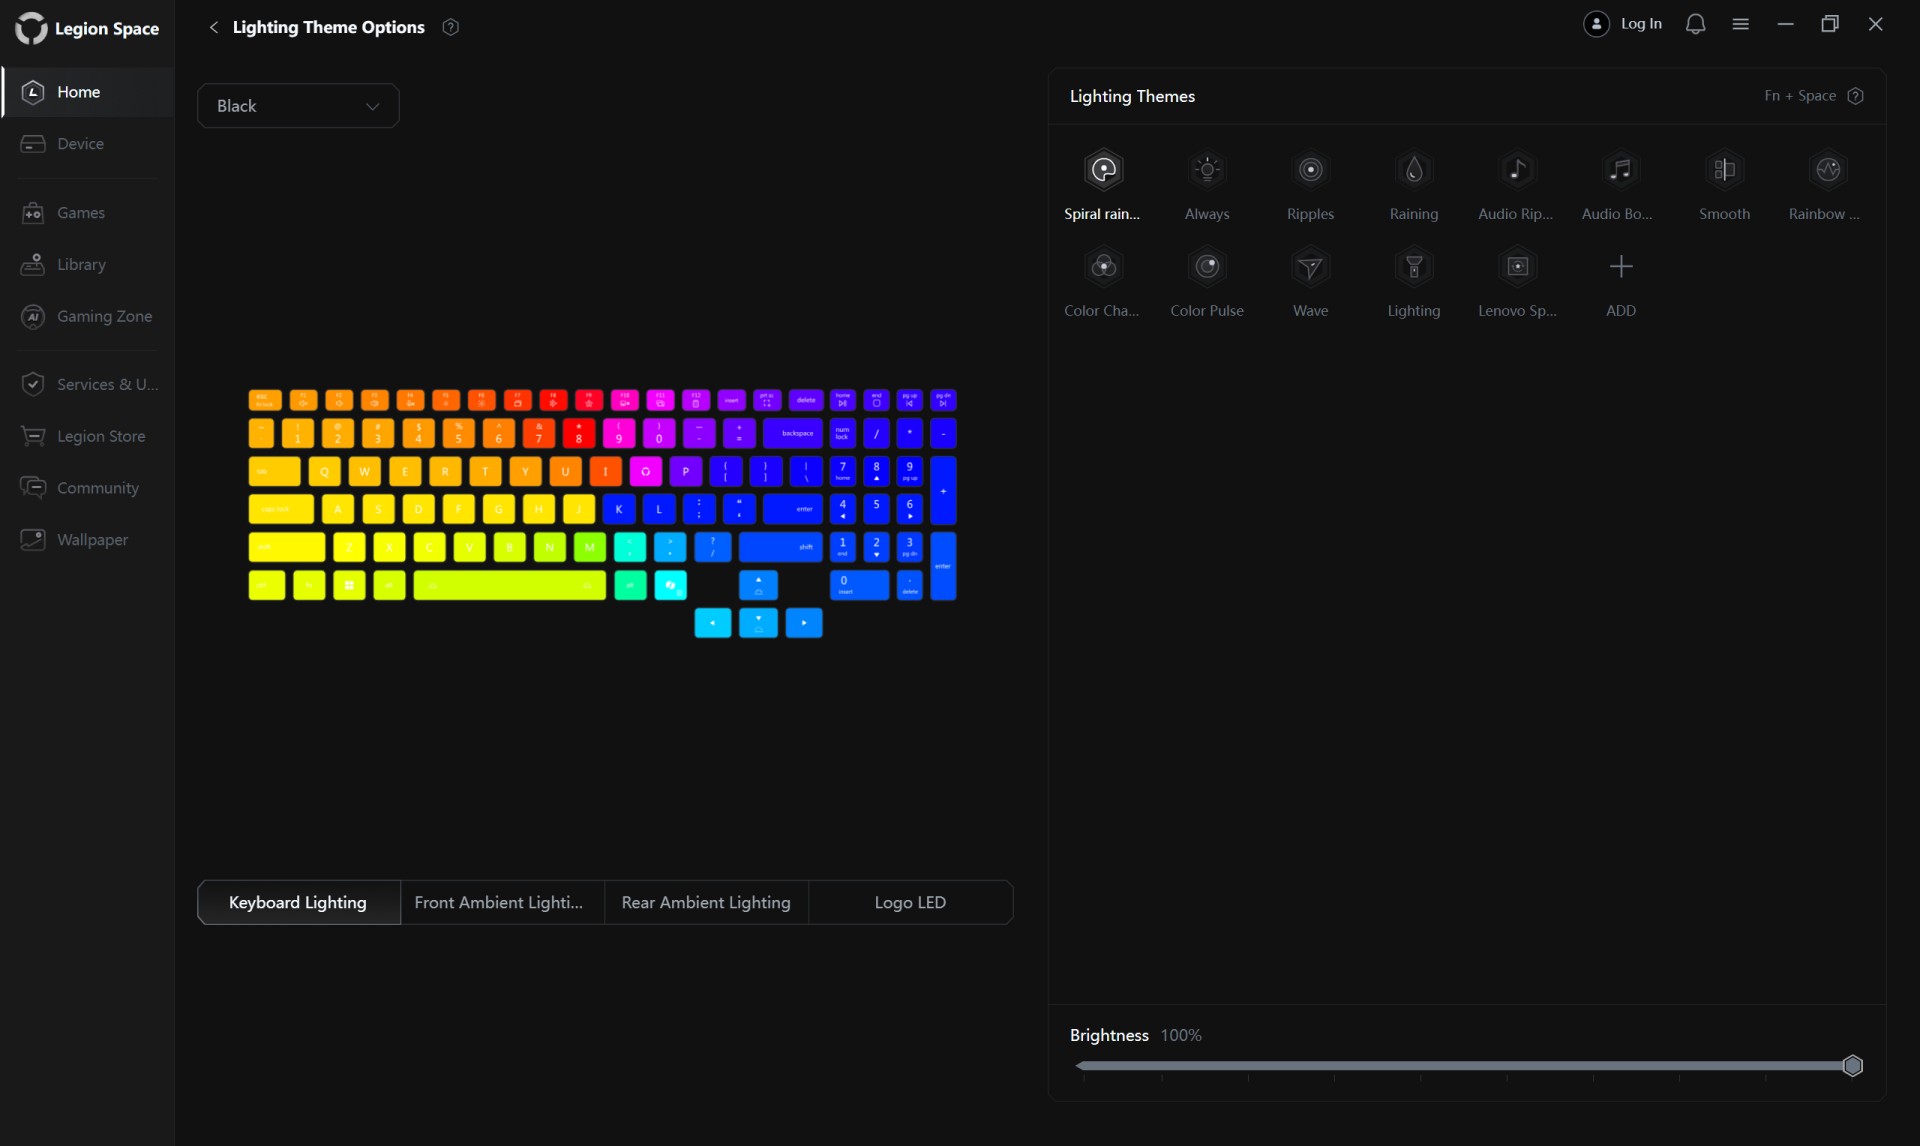Choose the Raining lighting theme
The width and height of the screenshot is (1920, 1146).
click(1413, 170)
